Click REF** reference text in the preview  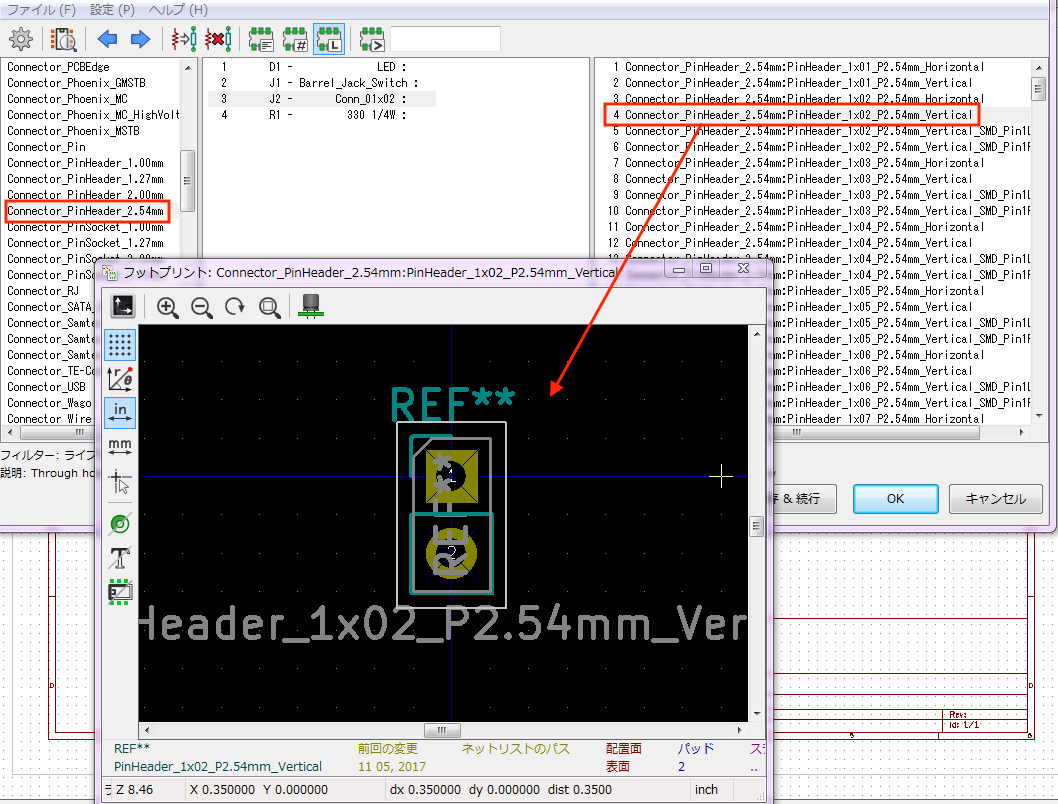453,404
